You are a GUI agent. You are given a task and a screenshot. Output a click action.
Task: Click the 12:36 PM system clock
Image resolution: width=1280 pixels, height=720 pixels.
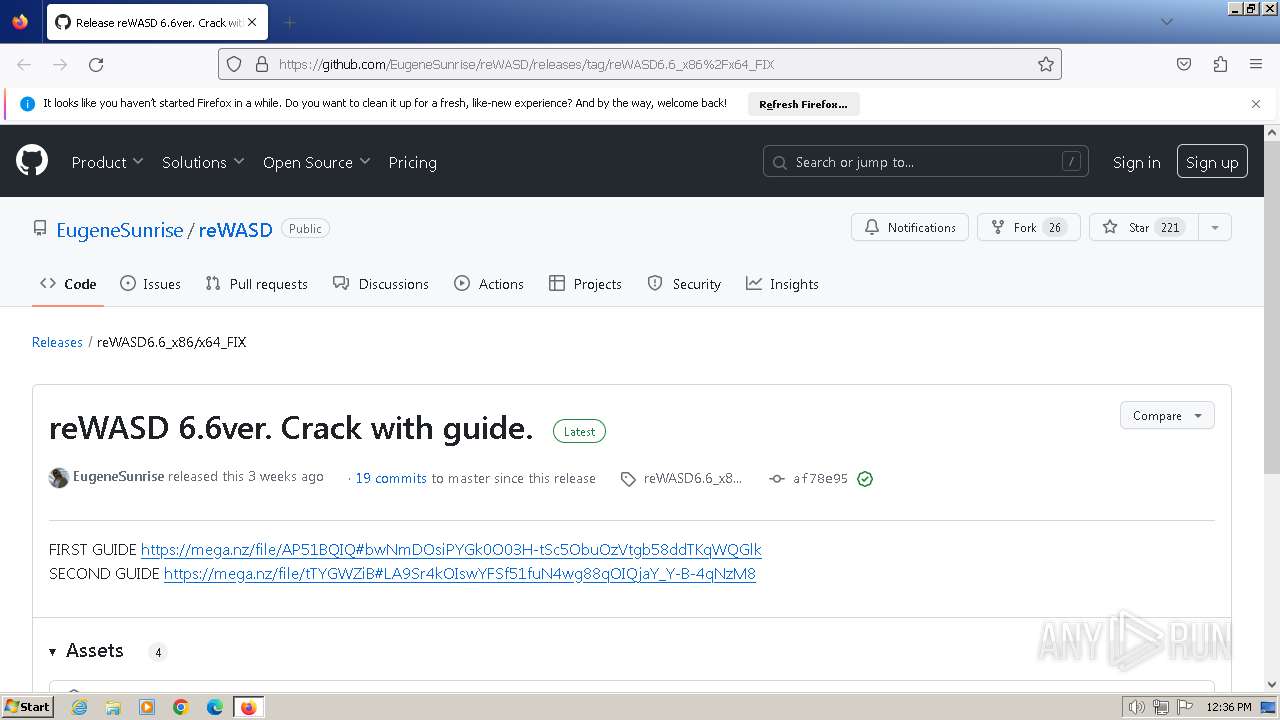(x=1229, y=707)
